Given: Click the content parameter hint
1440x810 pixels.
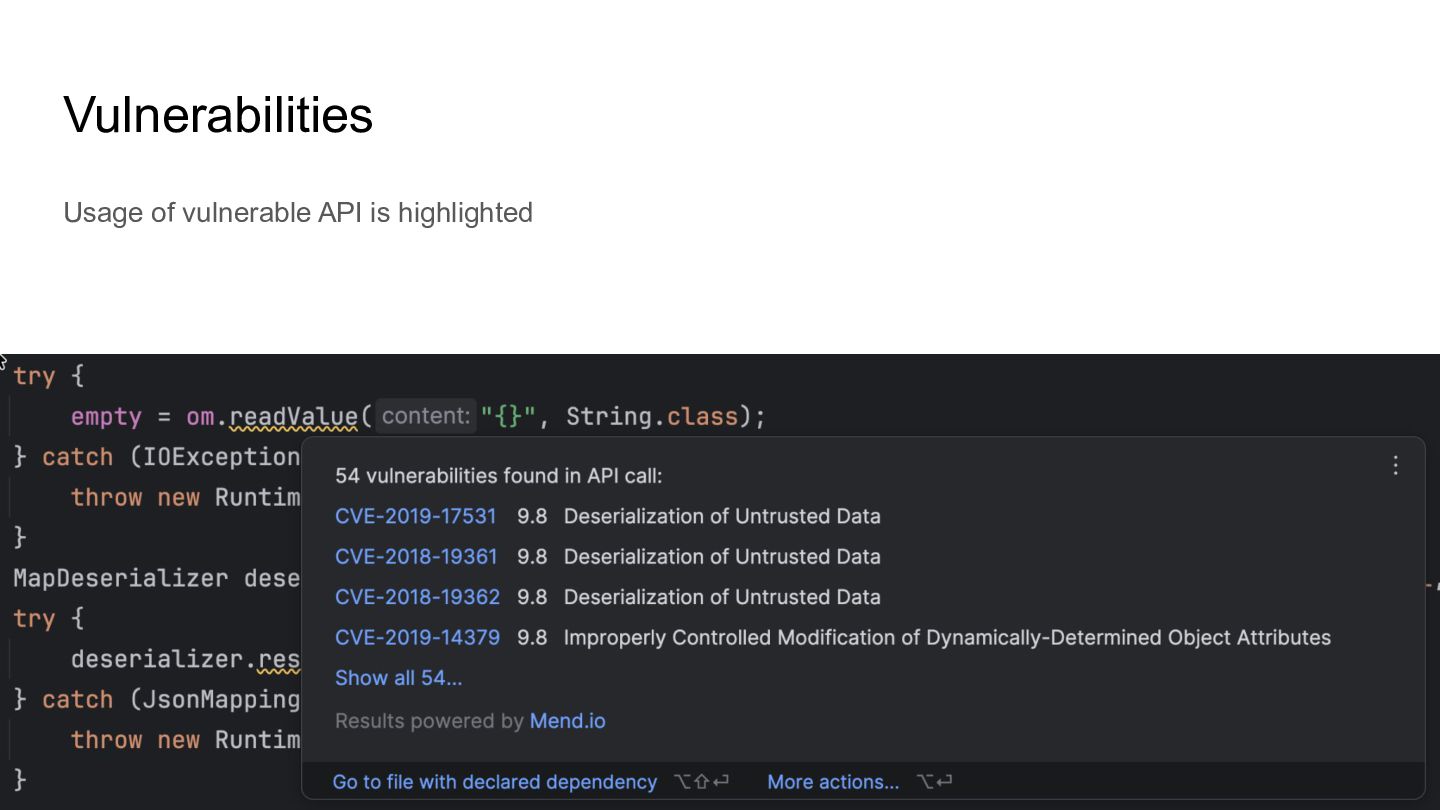Looking at the screenshot, I should coord(425,416).
